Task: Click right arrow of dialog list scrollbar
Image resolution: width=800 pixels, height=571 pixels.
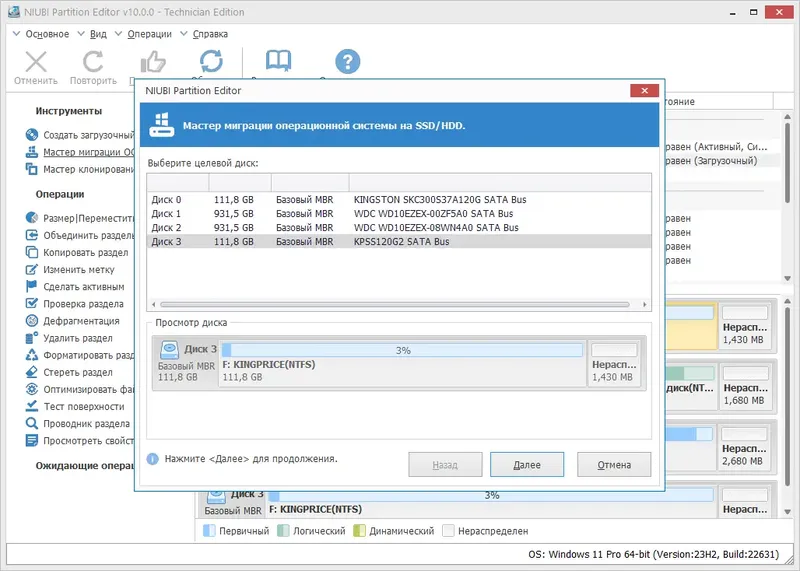Action: (x=645, y=305)
